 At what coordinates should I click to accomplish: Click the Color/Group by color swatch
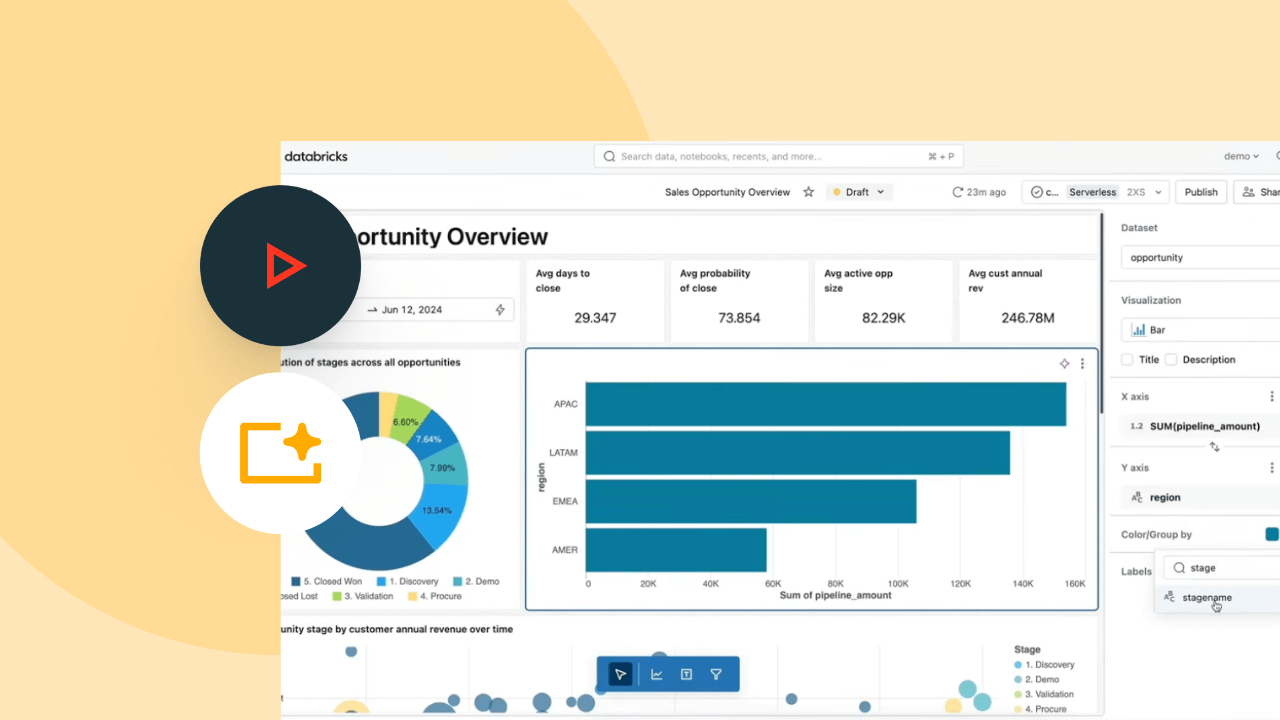click(1271, 534)
